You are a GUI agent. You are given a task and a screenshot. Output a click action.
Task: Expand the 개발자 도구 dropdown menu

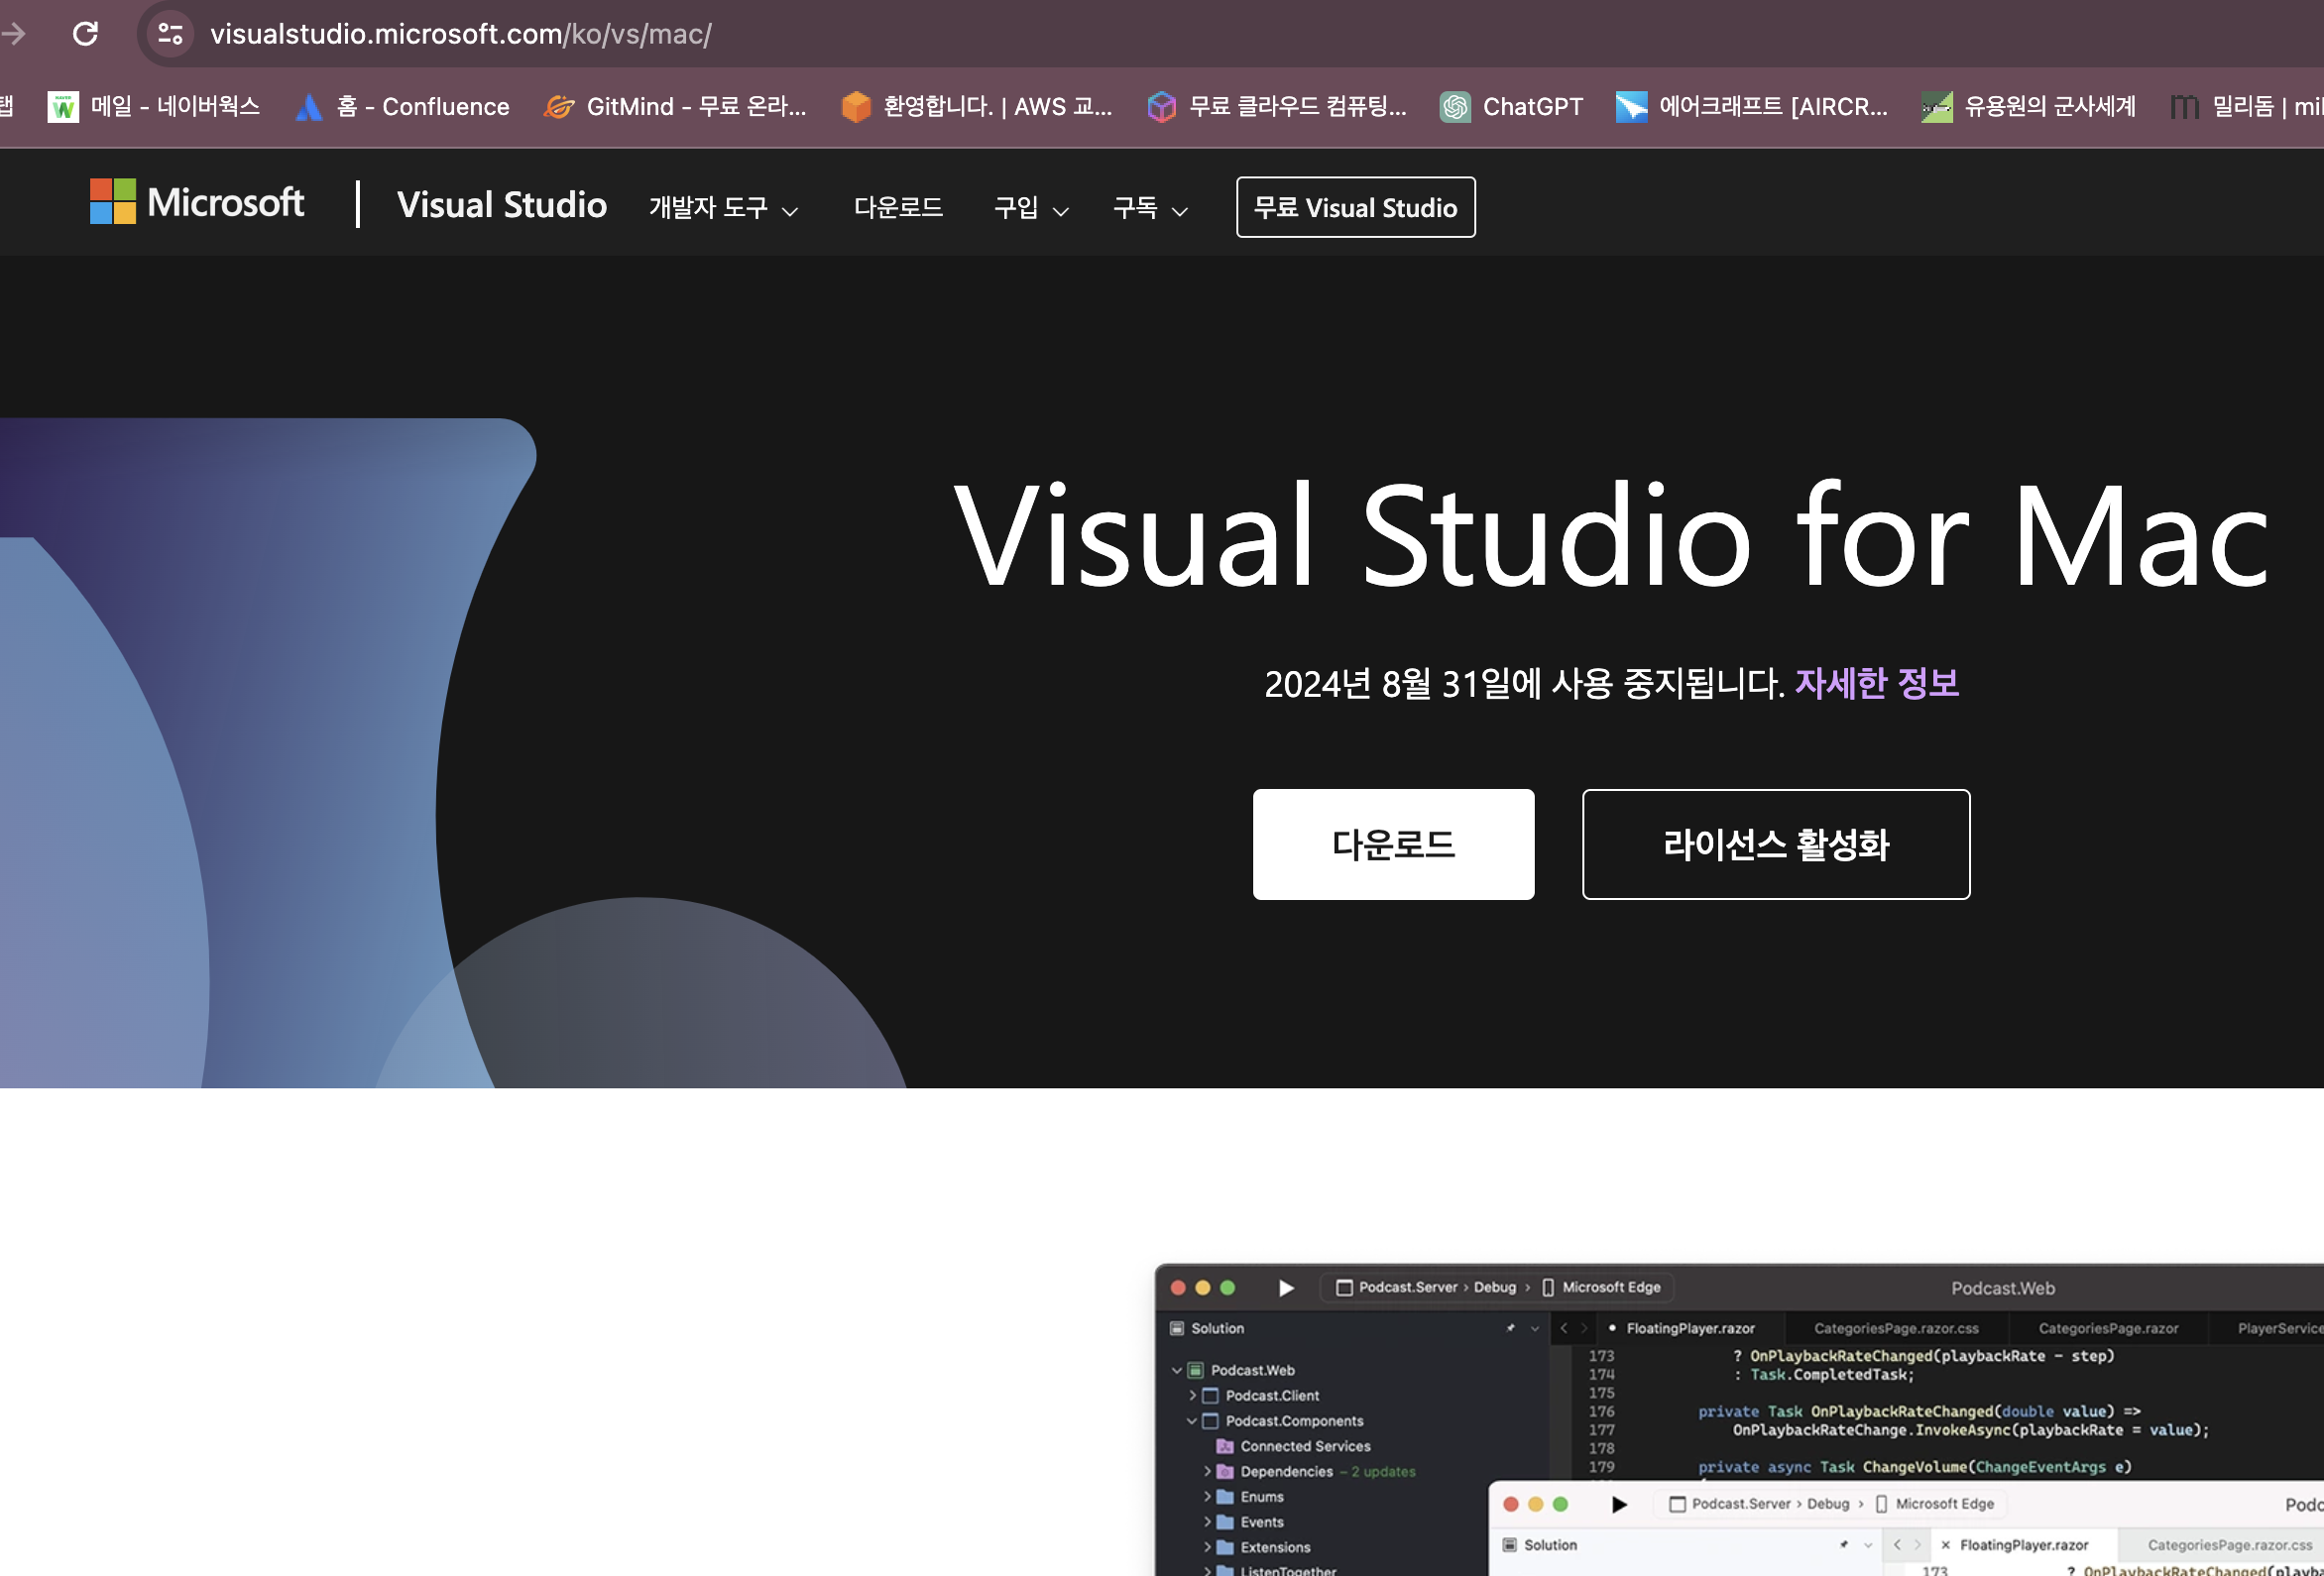(723, 208)
